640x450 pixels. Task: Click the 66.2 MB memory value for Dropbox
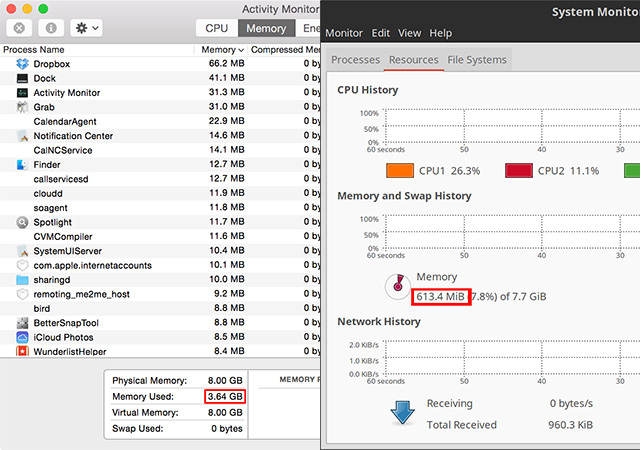pos(227,64)
